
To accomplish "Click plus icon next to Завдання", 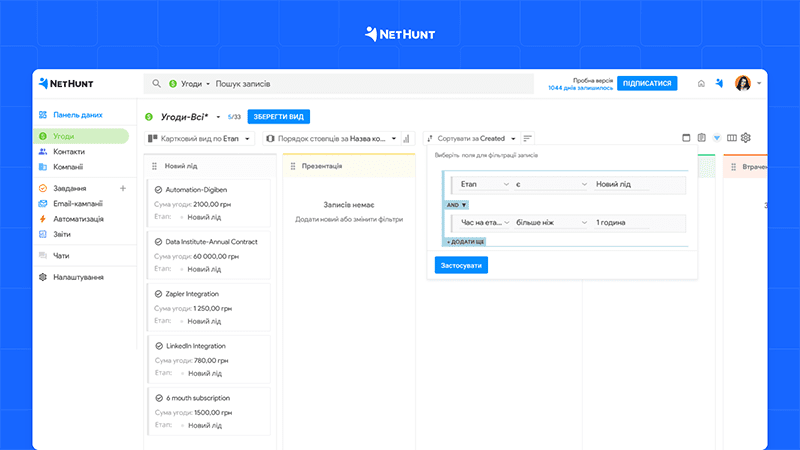I will tap(123, 188).
